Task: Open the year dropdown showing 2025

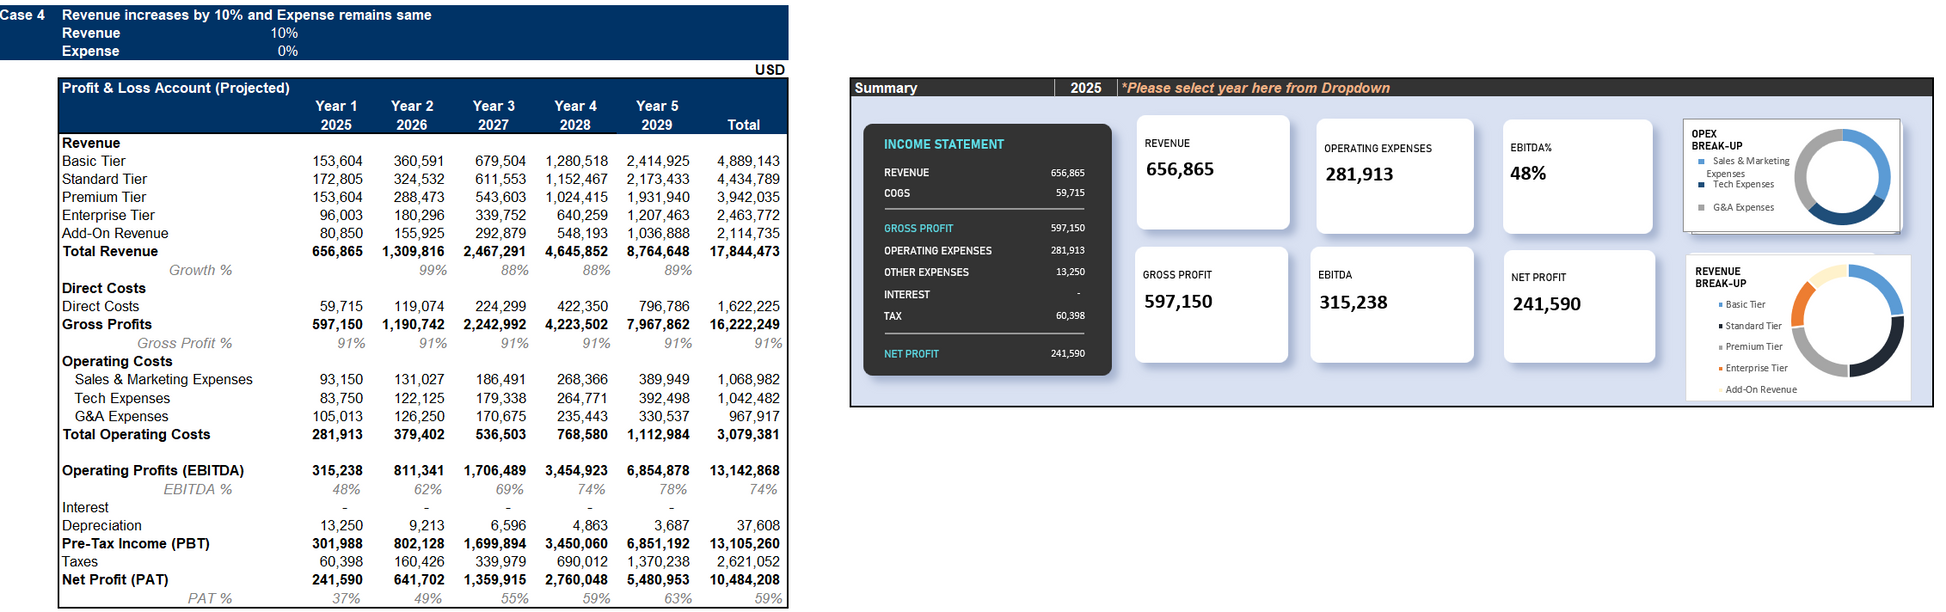Action: point(1085,88)
